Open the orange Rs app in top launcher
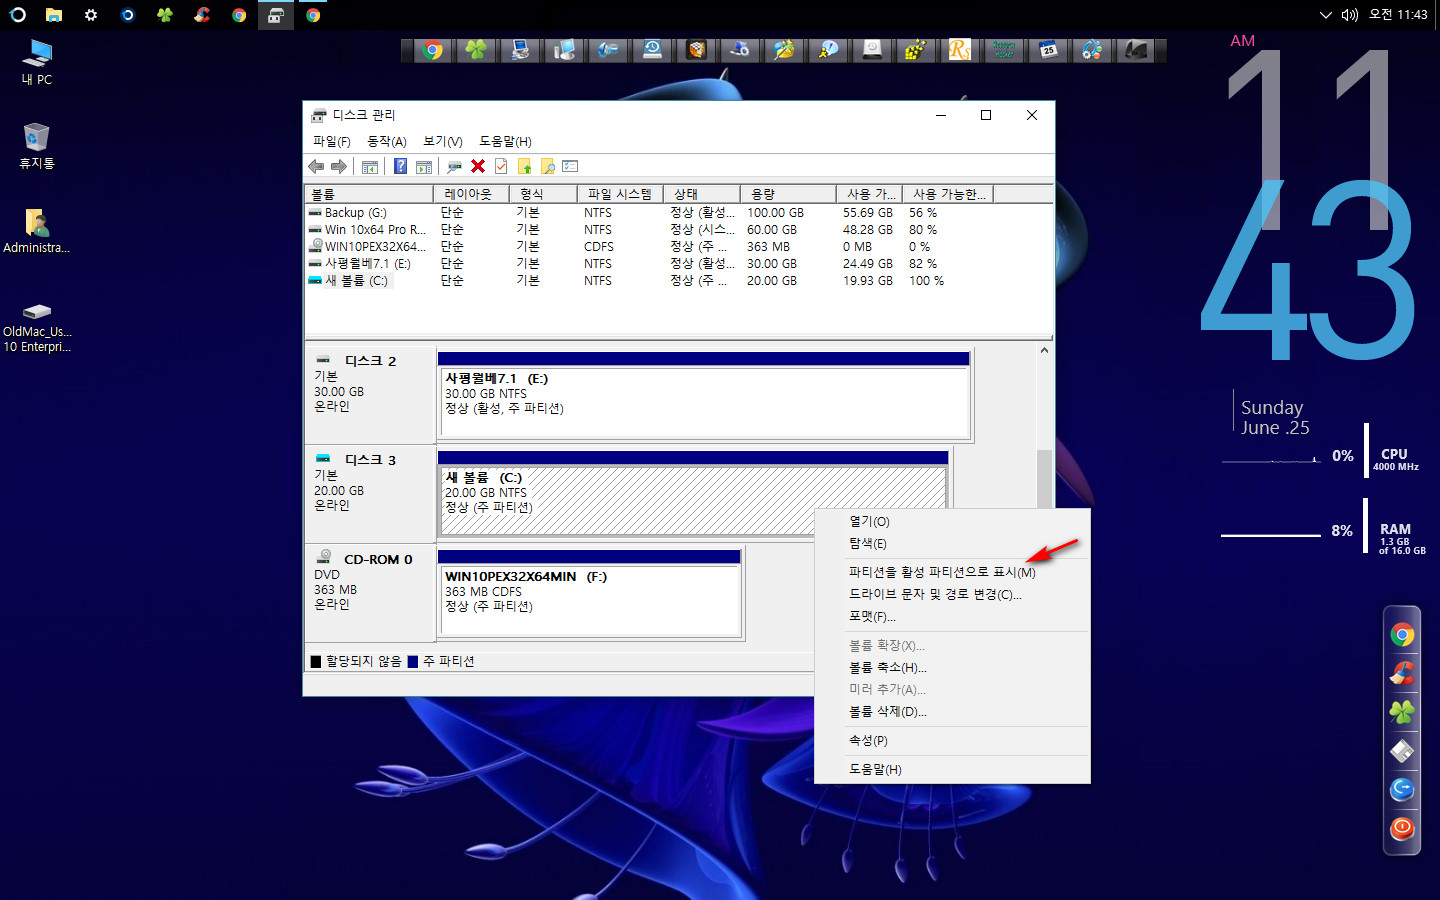1440x900 pixels. click(960, 50)
